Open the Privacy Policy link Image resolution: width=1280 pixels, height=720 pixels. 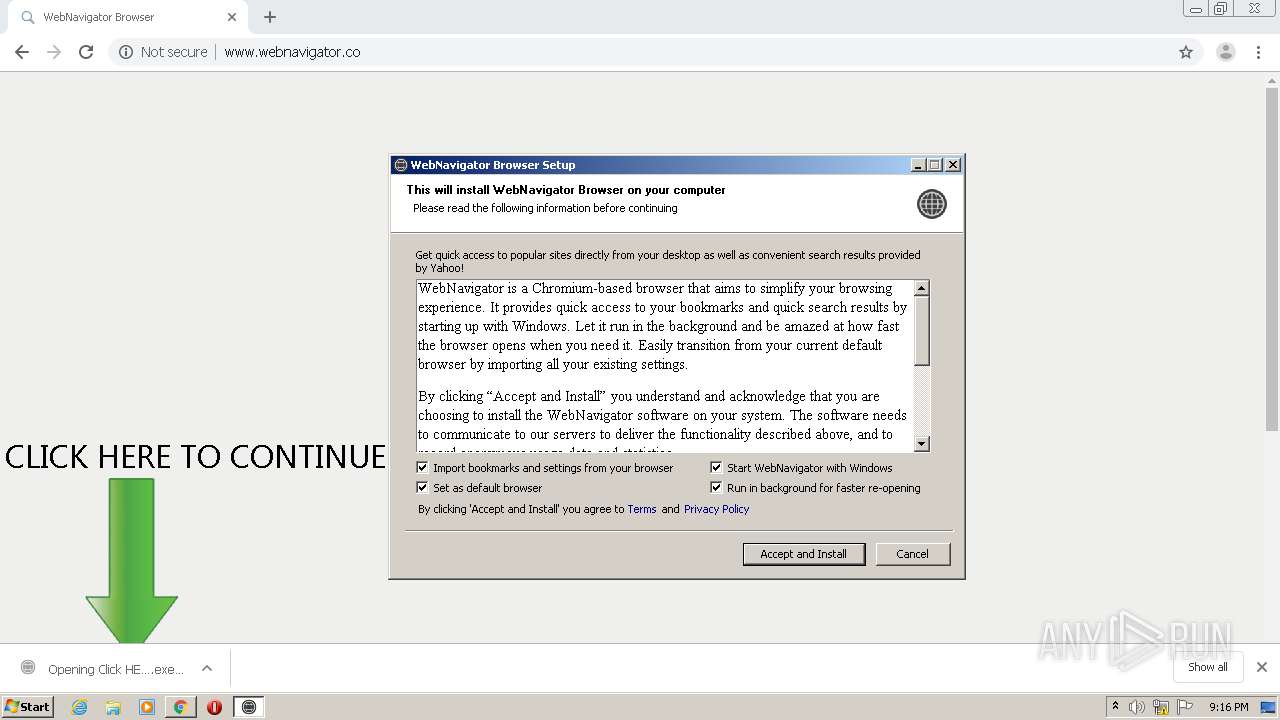pyautogui.click(x=716, y=509)
